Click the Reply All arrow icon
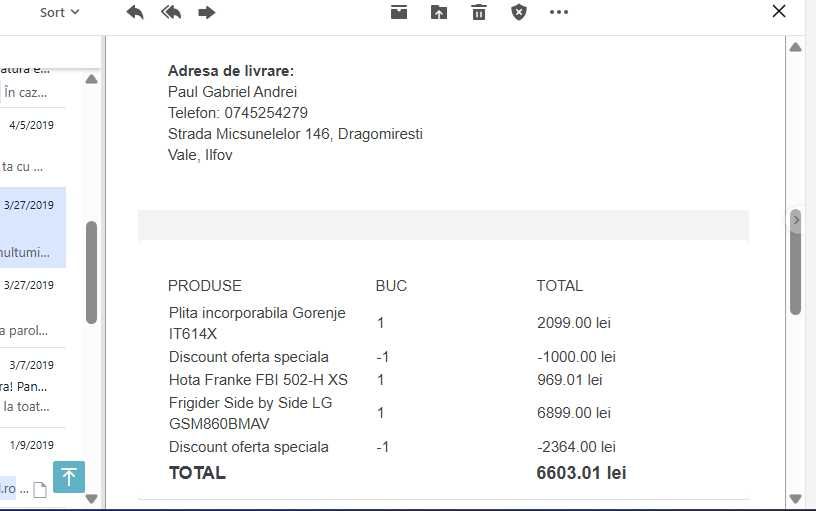816x511 pixels. click(x=171, y=12)
